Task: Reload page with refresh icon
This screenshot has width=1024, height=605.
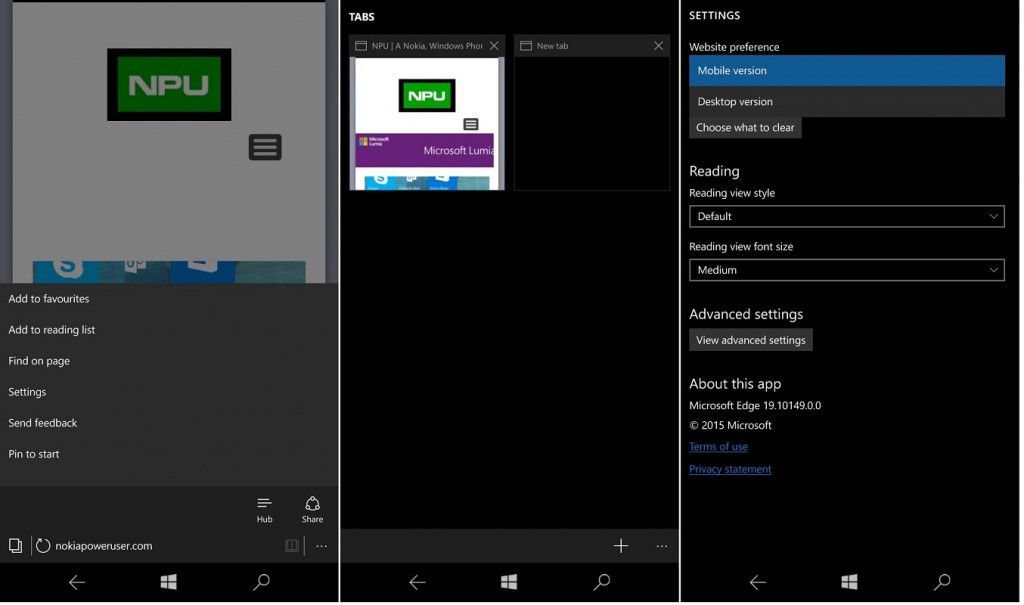Action: 42,546
